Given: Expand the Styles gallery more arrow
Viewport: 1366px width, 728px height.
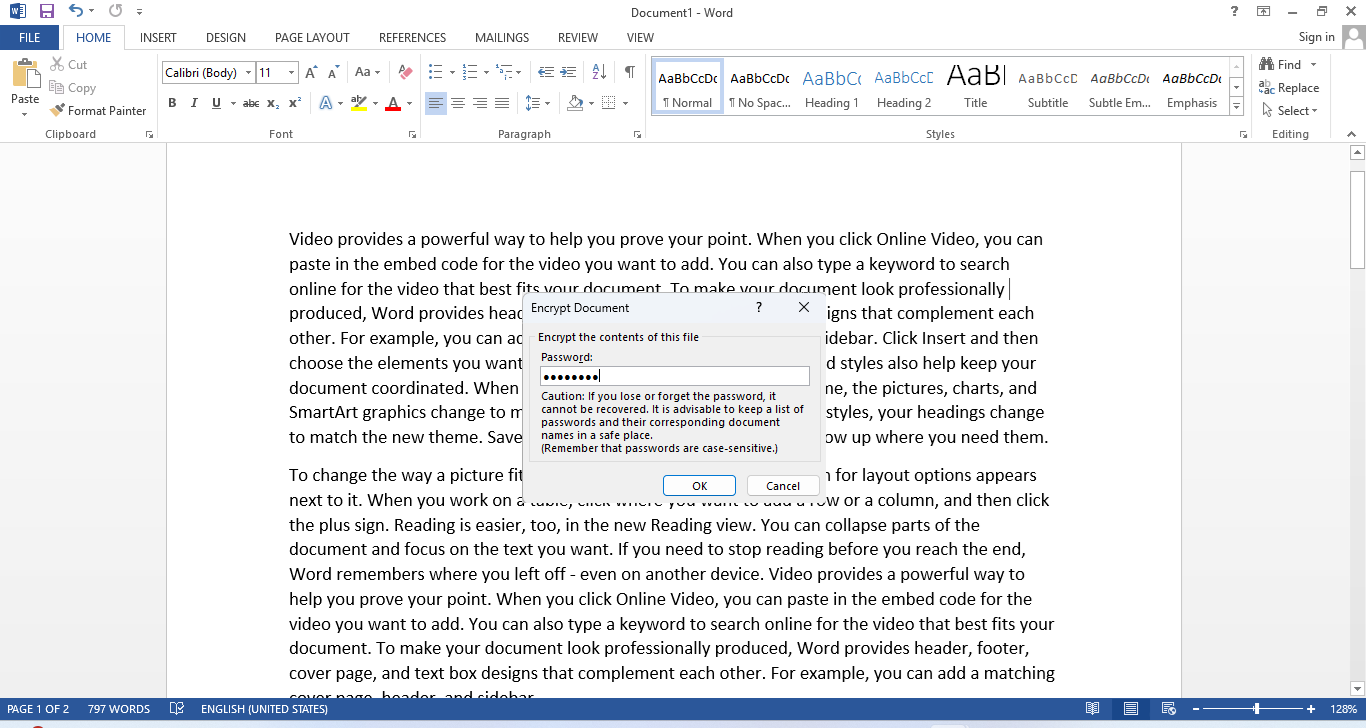Looking at the screenshot, I should tap(1236, 107).
